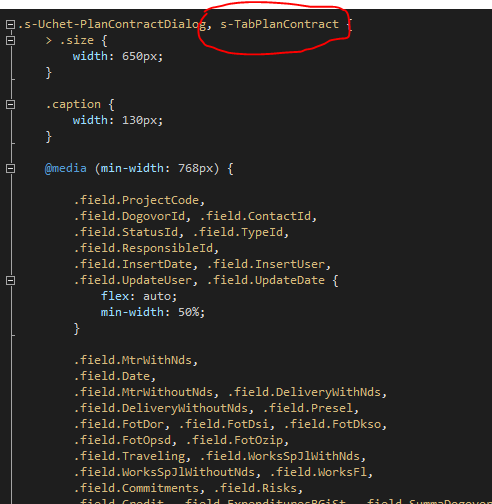The image size is (492, 504).
Task: Click the .field.FotDsi selector
Action: point(224,424)
